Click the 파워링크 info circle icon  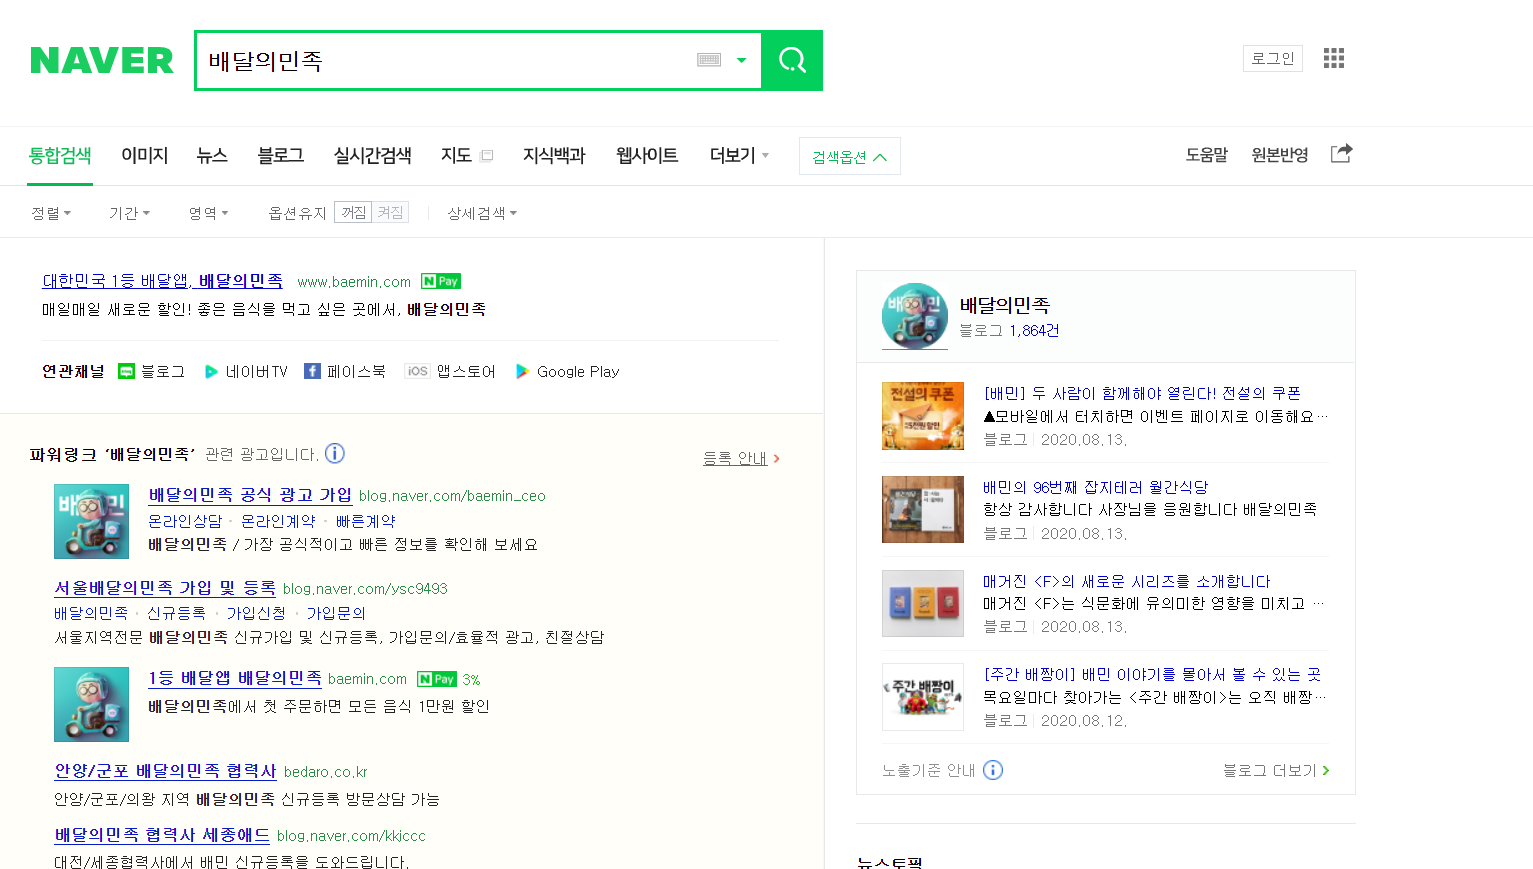pyautogui.click(x=335, y=453)
